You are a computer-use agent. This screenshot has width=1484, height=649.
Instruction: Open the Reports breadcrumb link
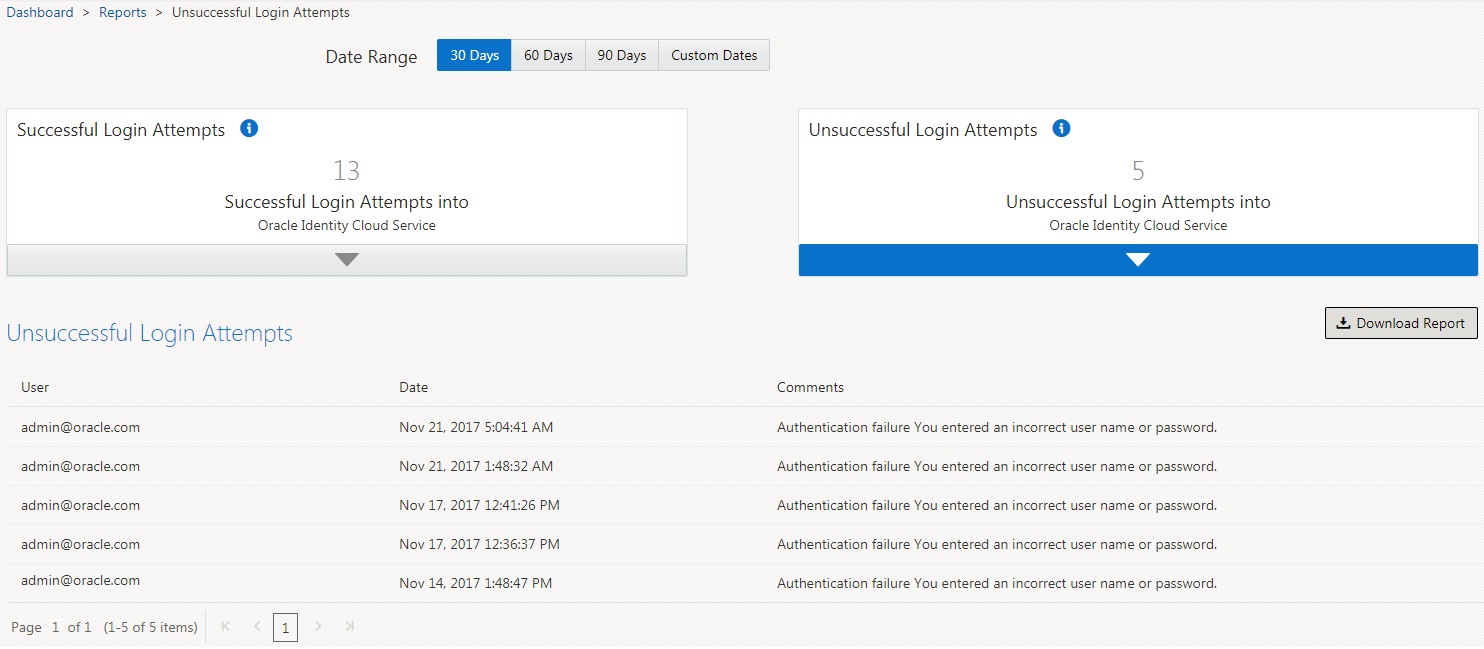122,12
